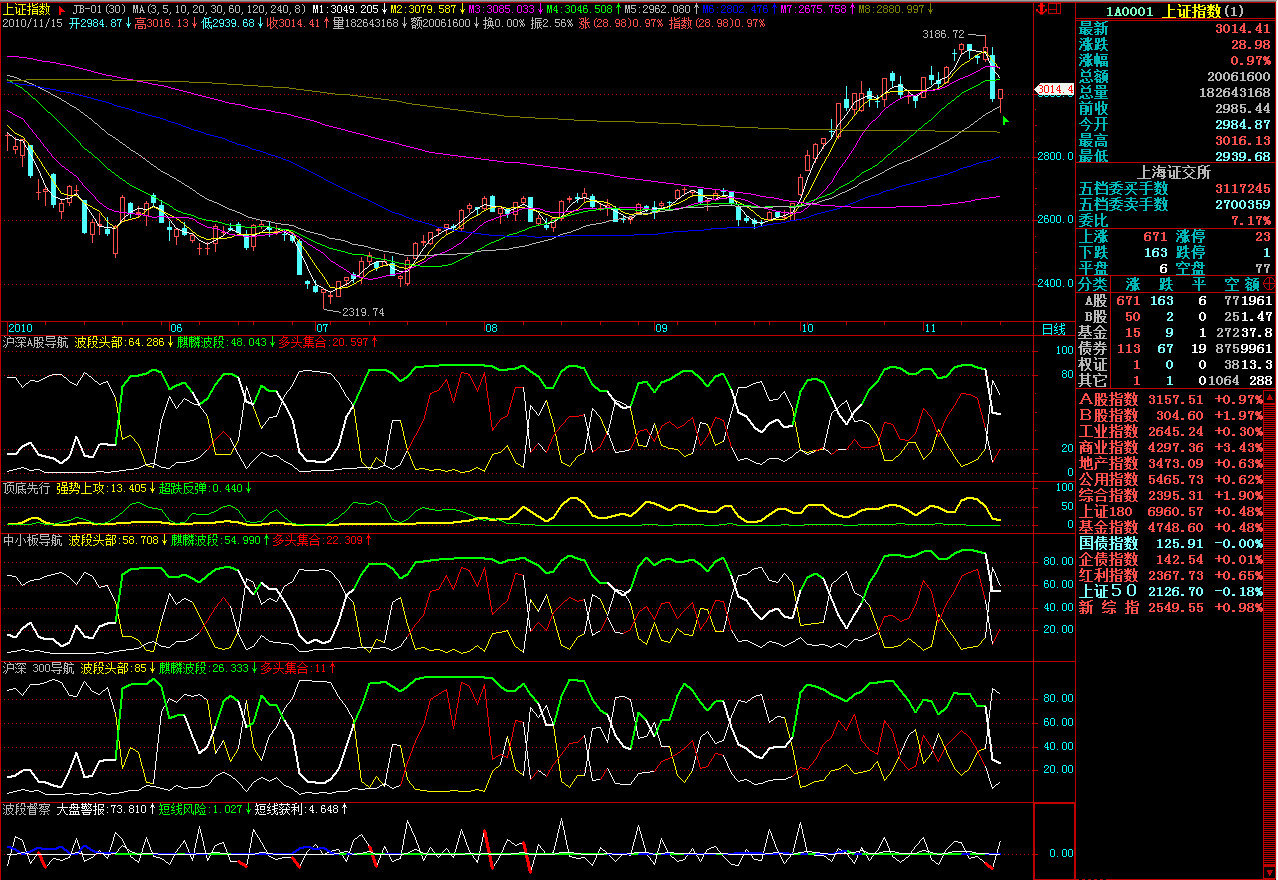Click 短线获利:4.648 value label
1278x880 pixels.
pyautogui.click(x=297, y=808)
